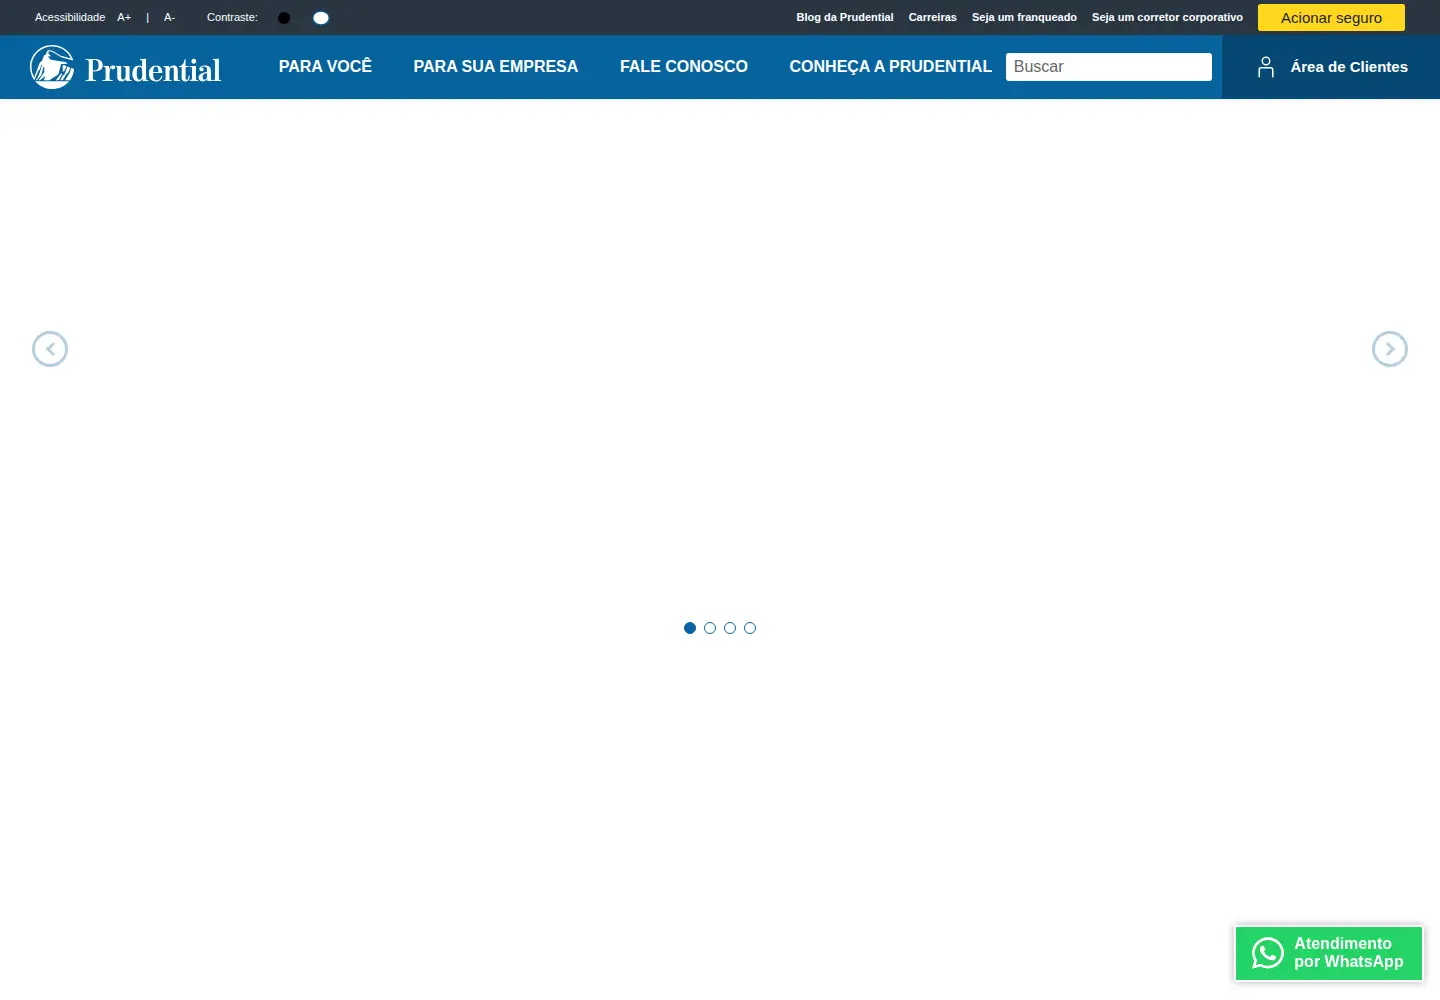Decrease font size with A-
The height and width of the screenshot is (1000, 1440).
coord(169,17)
